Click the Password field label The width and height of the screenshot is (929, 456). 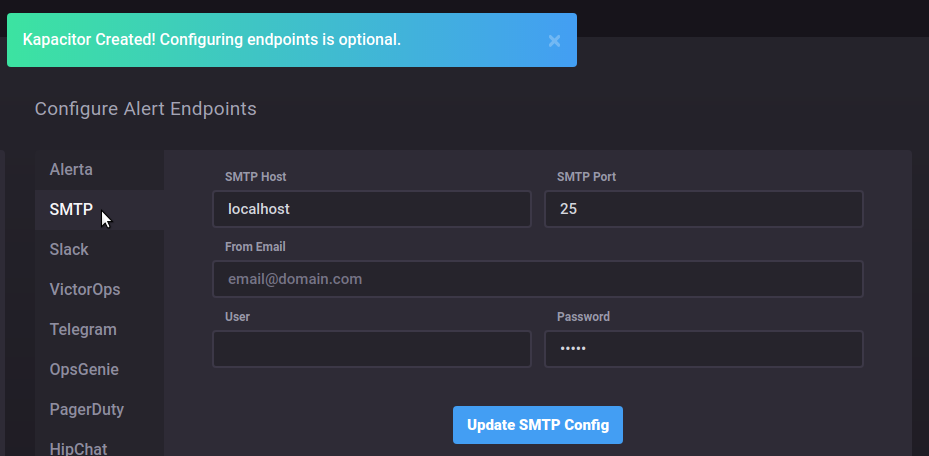(583, 317)
